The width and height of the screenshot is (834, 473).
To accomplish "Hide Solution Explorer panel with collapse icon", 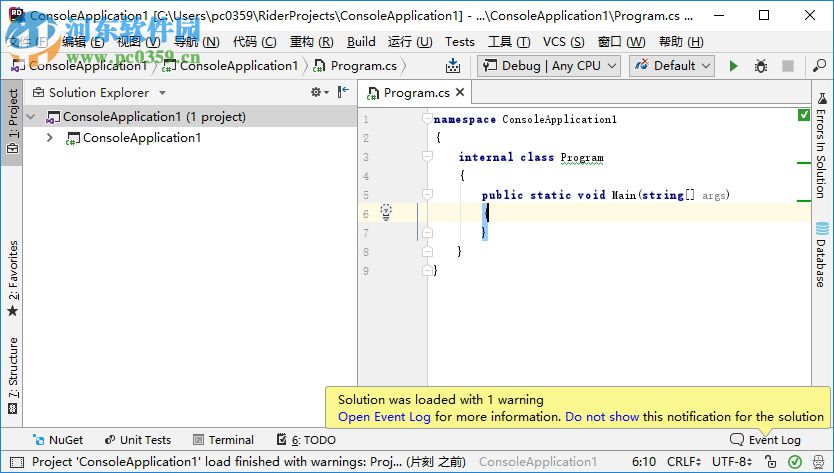I will 343,92.
